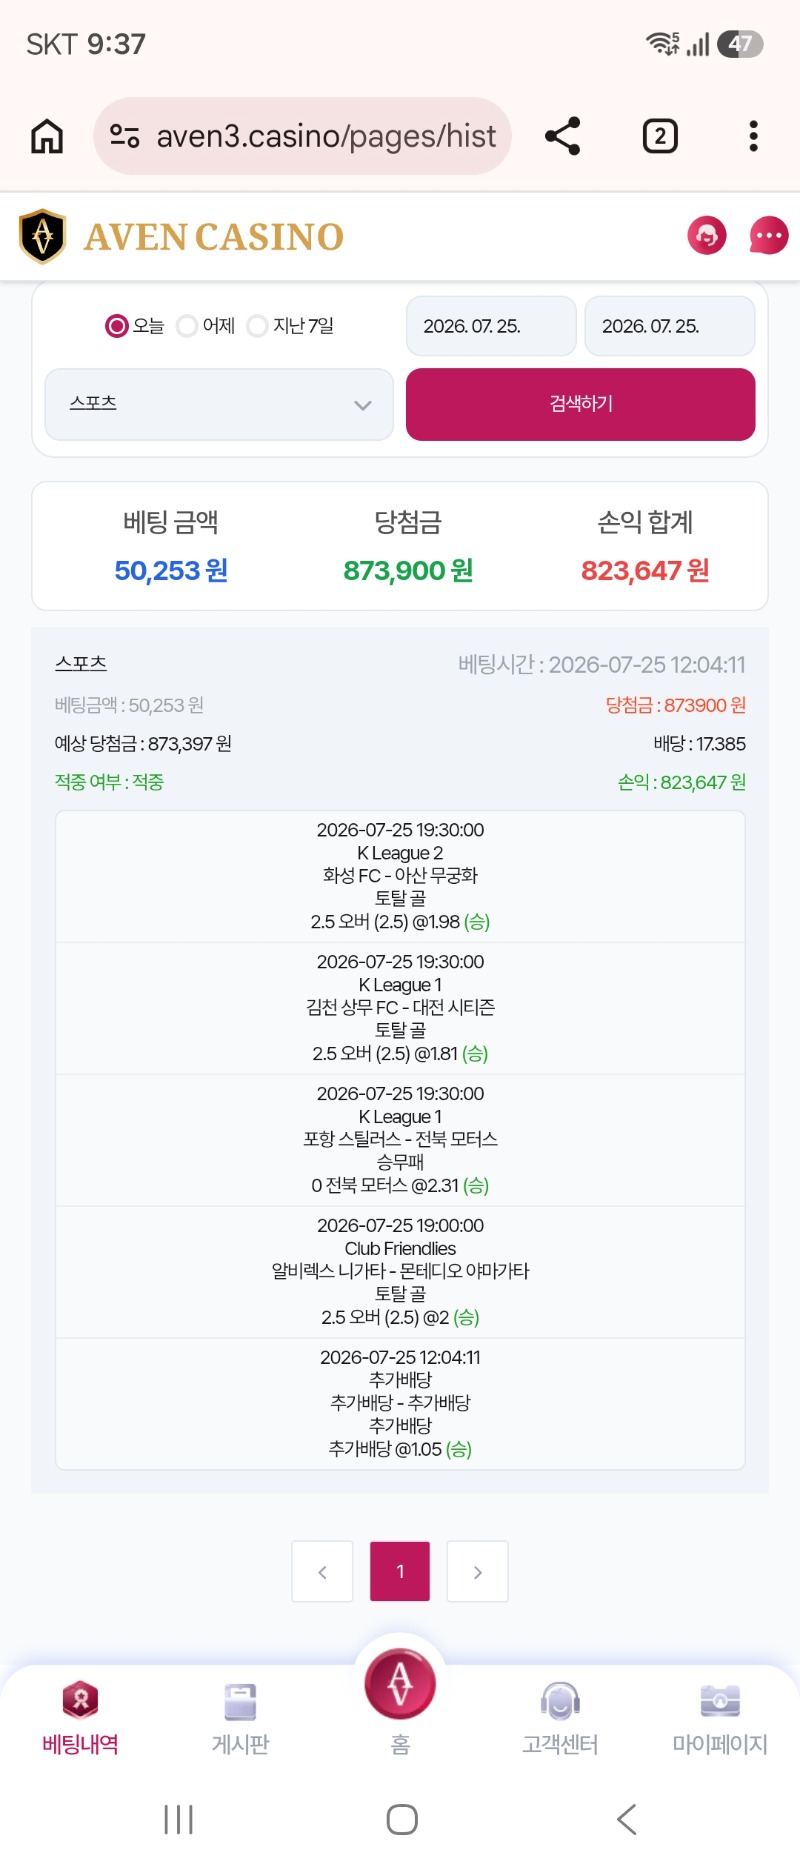Screen dimensions: 800x1867
Task: Tap the aven3.casino address bar
Action: [303, 136]
